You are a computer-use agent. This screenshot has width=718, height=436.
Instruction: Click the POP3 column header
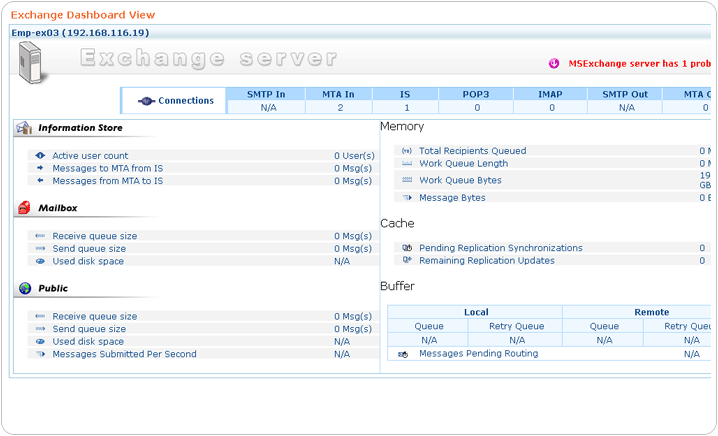coord(476,94)
